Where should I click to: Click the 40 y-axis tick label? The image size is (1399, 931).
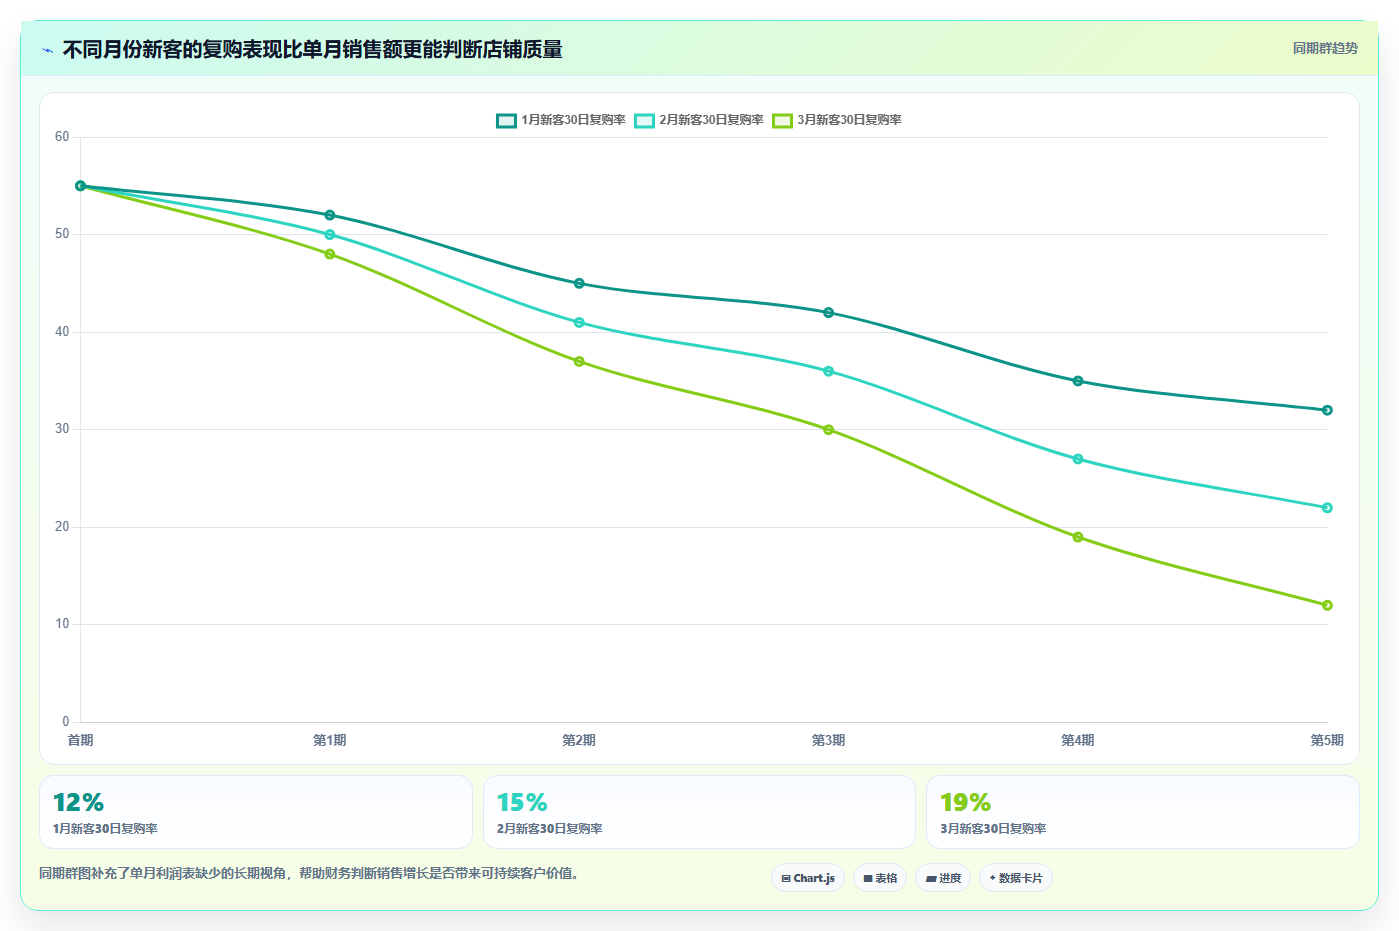click(62, 332)
